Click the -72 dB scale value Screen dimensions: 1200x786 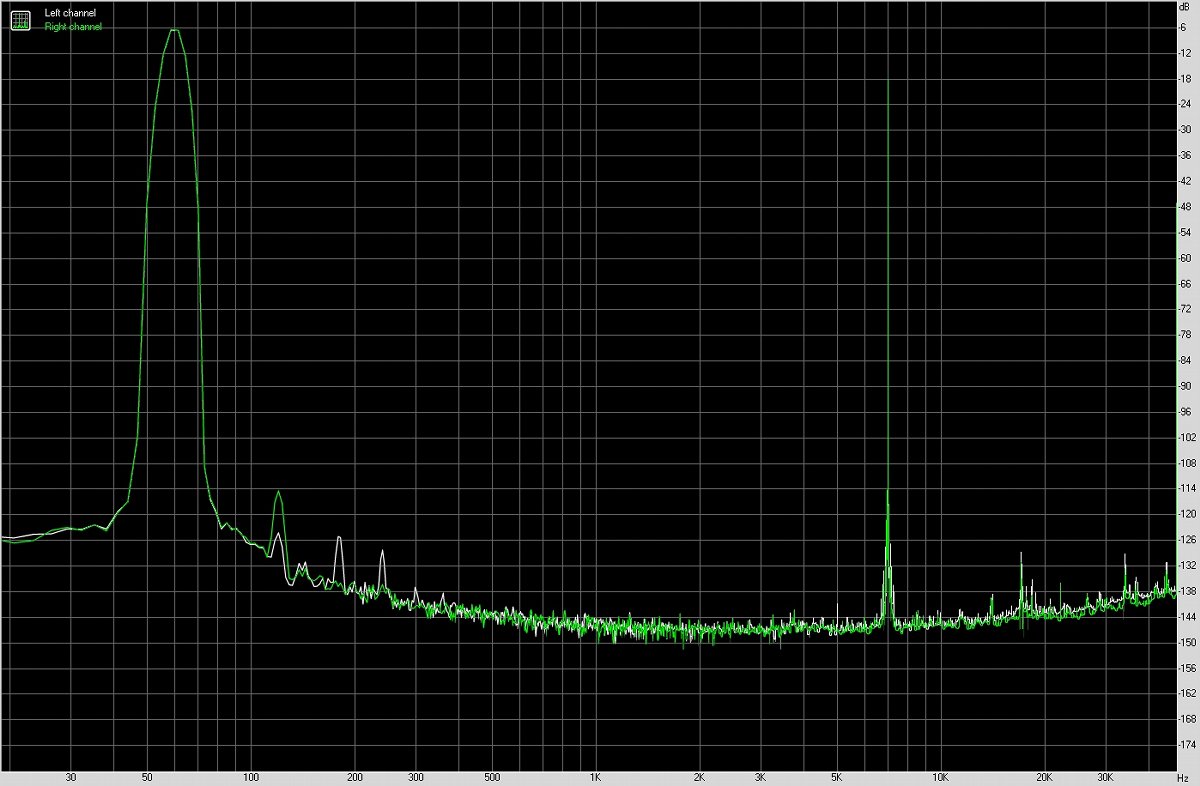1186,309
